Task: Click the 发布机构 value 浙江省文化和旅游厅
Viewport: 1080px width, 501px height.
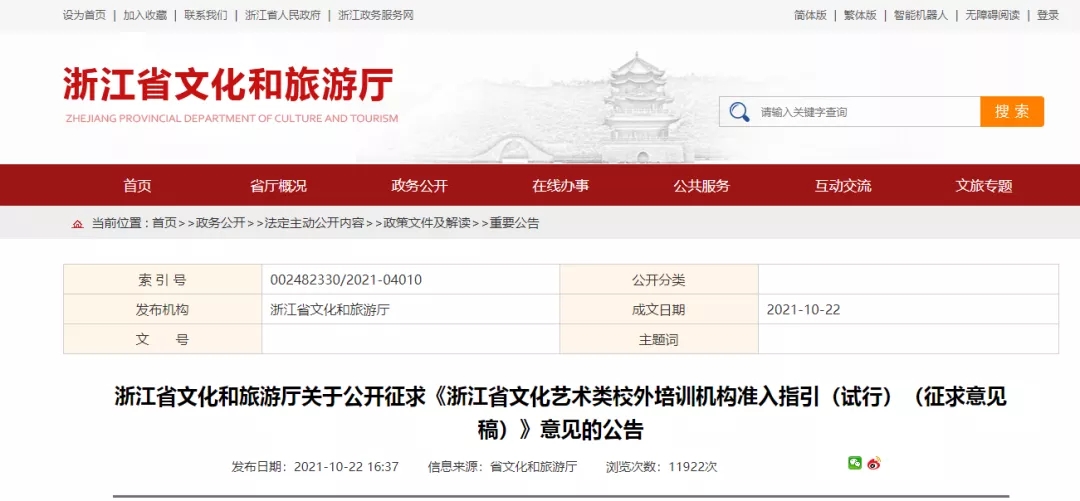Action: (330, 309)
